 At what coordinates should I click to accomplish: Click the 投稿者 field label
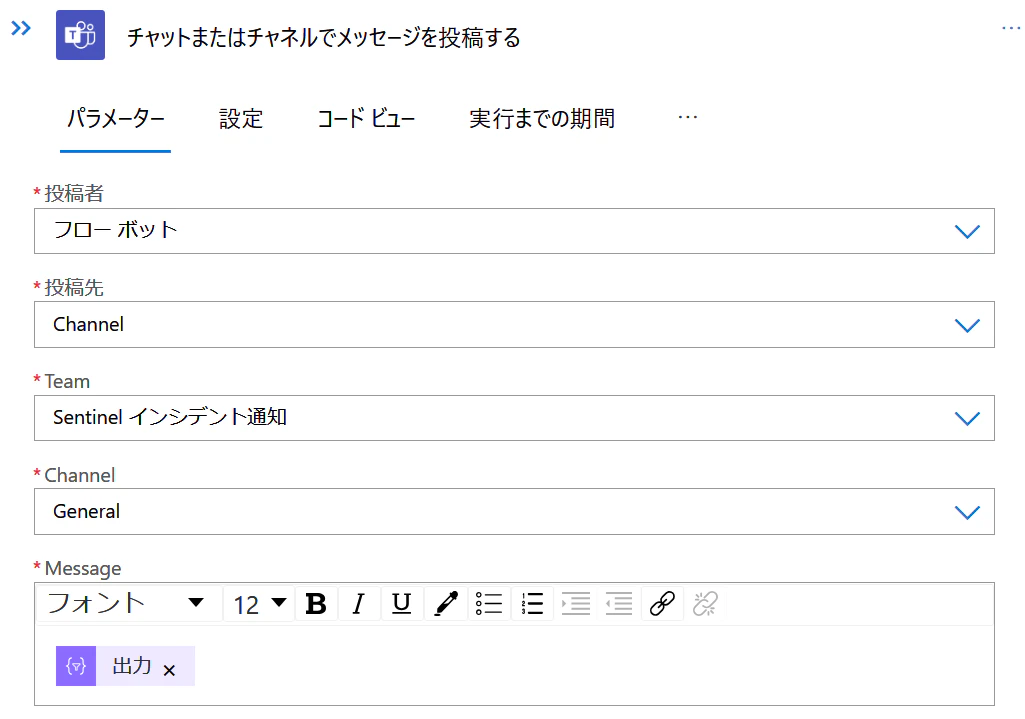(74, 193)
